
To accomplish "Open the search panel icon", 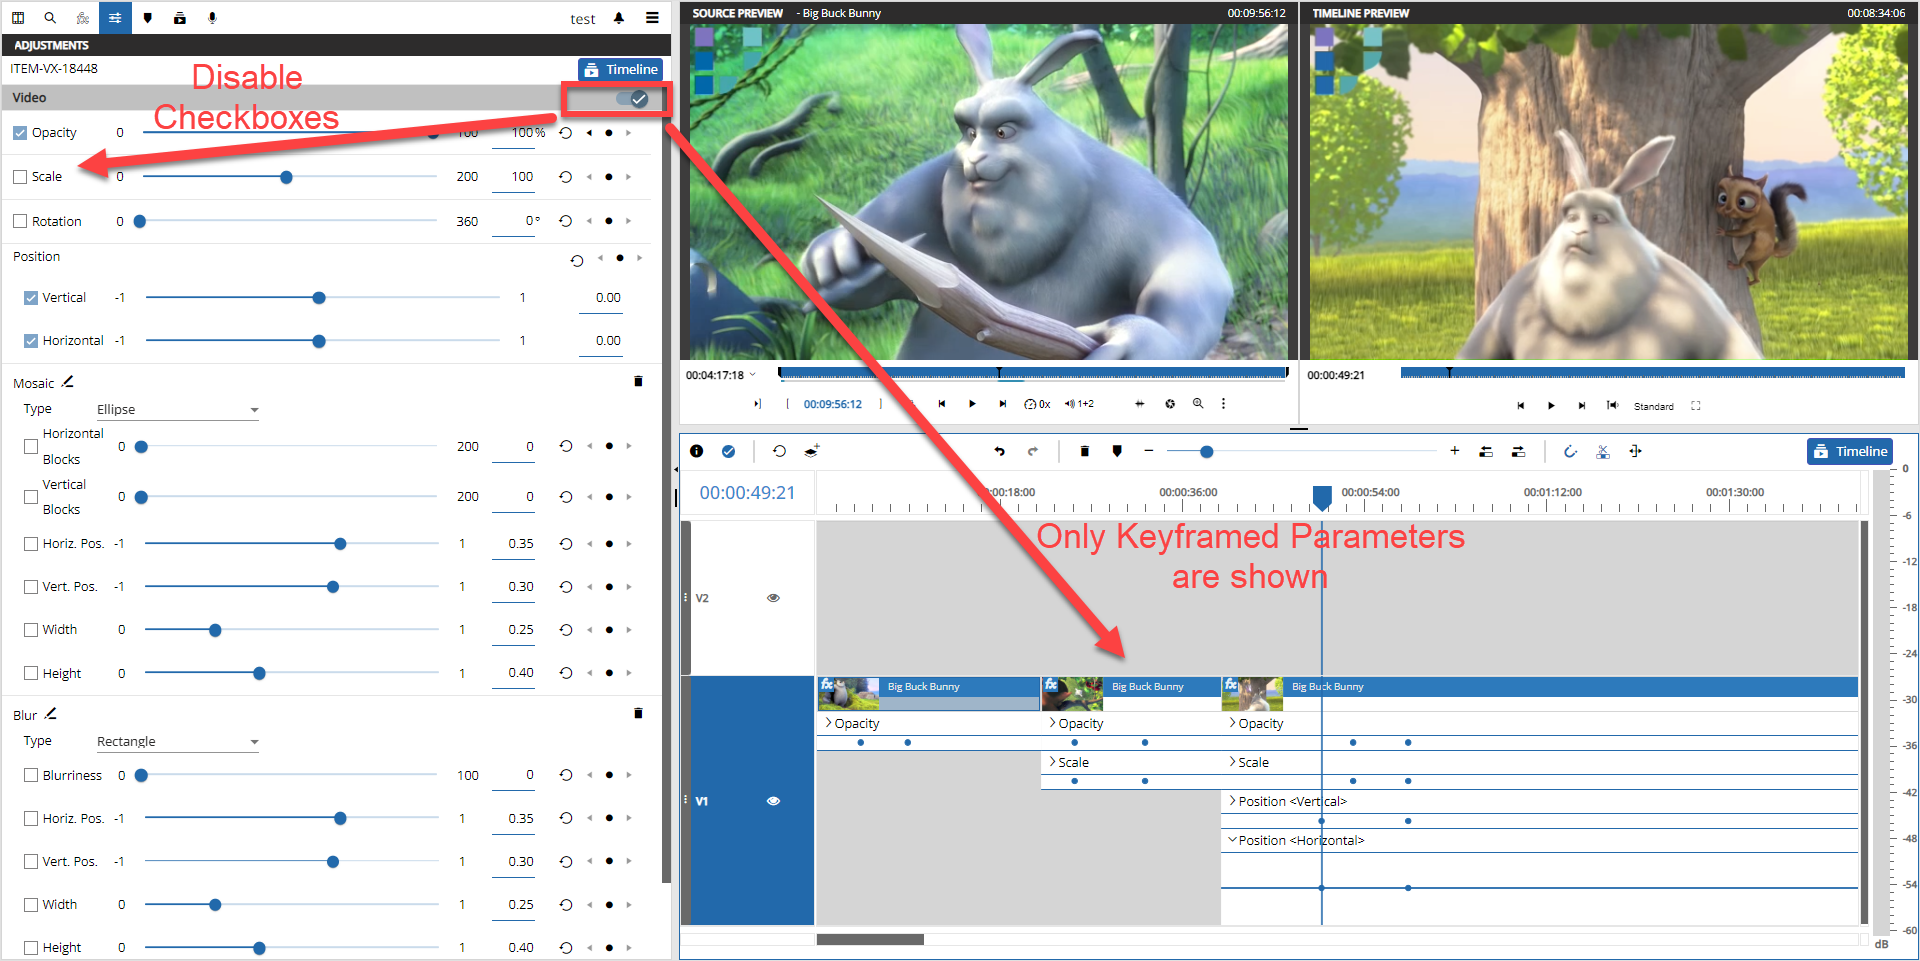I will [x=50, y=18].
